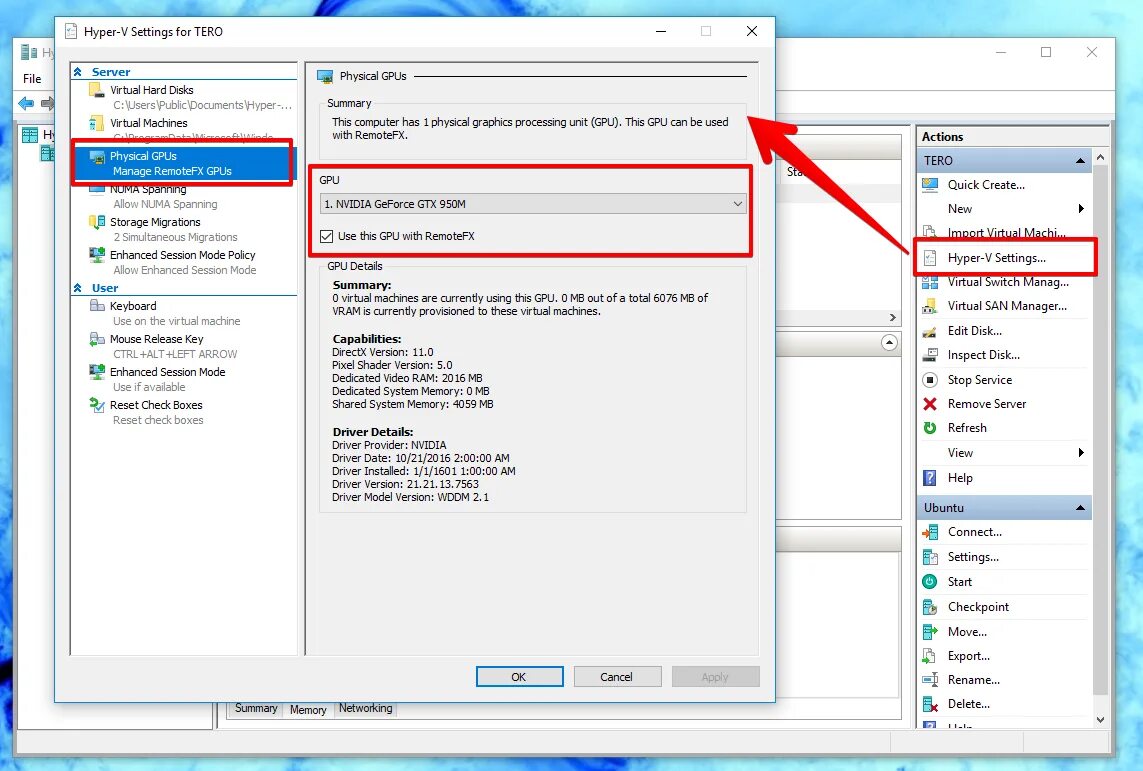Click the back arrow in Hyper-V Manager toolbar
Image resolution: width=1143 pixels, height=771 pixels.
click(x=26, y=103)
